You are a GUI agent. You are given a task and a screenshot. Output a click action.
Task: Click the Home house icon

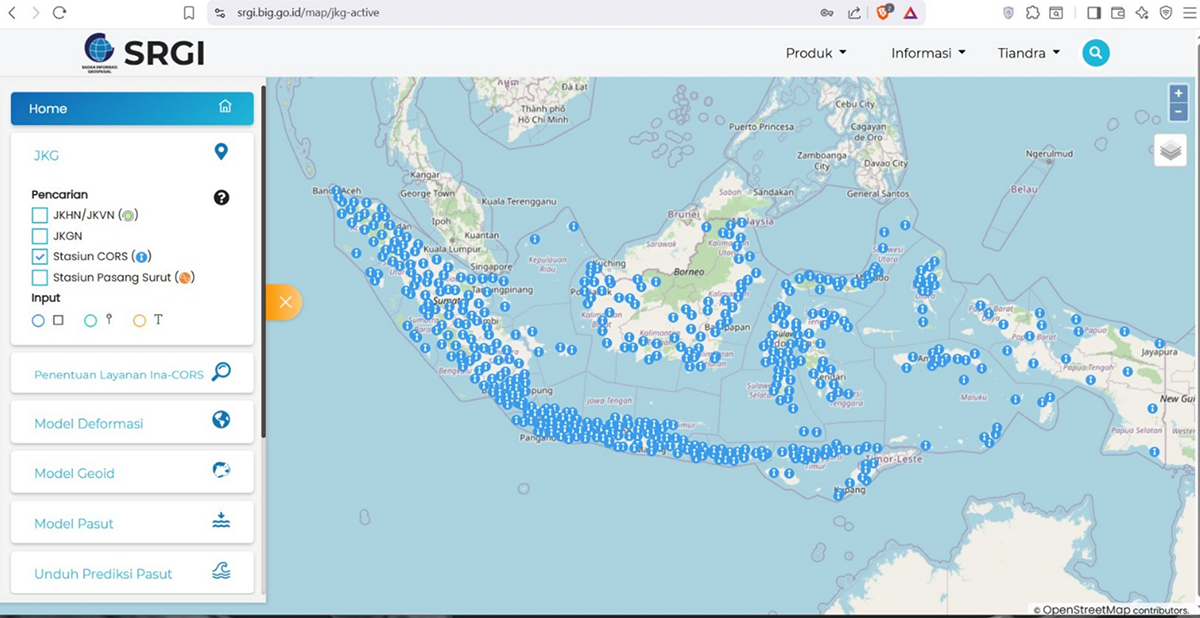tap(225, 108)
